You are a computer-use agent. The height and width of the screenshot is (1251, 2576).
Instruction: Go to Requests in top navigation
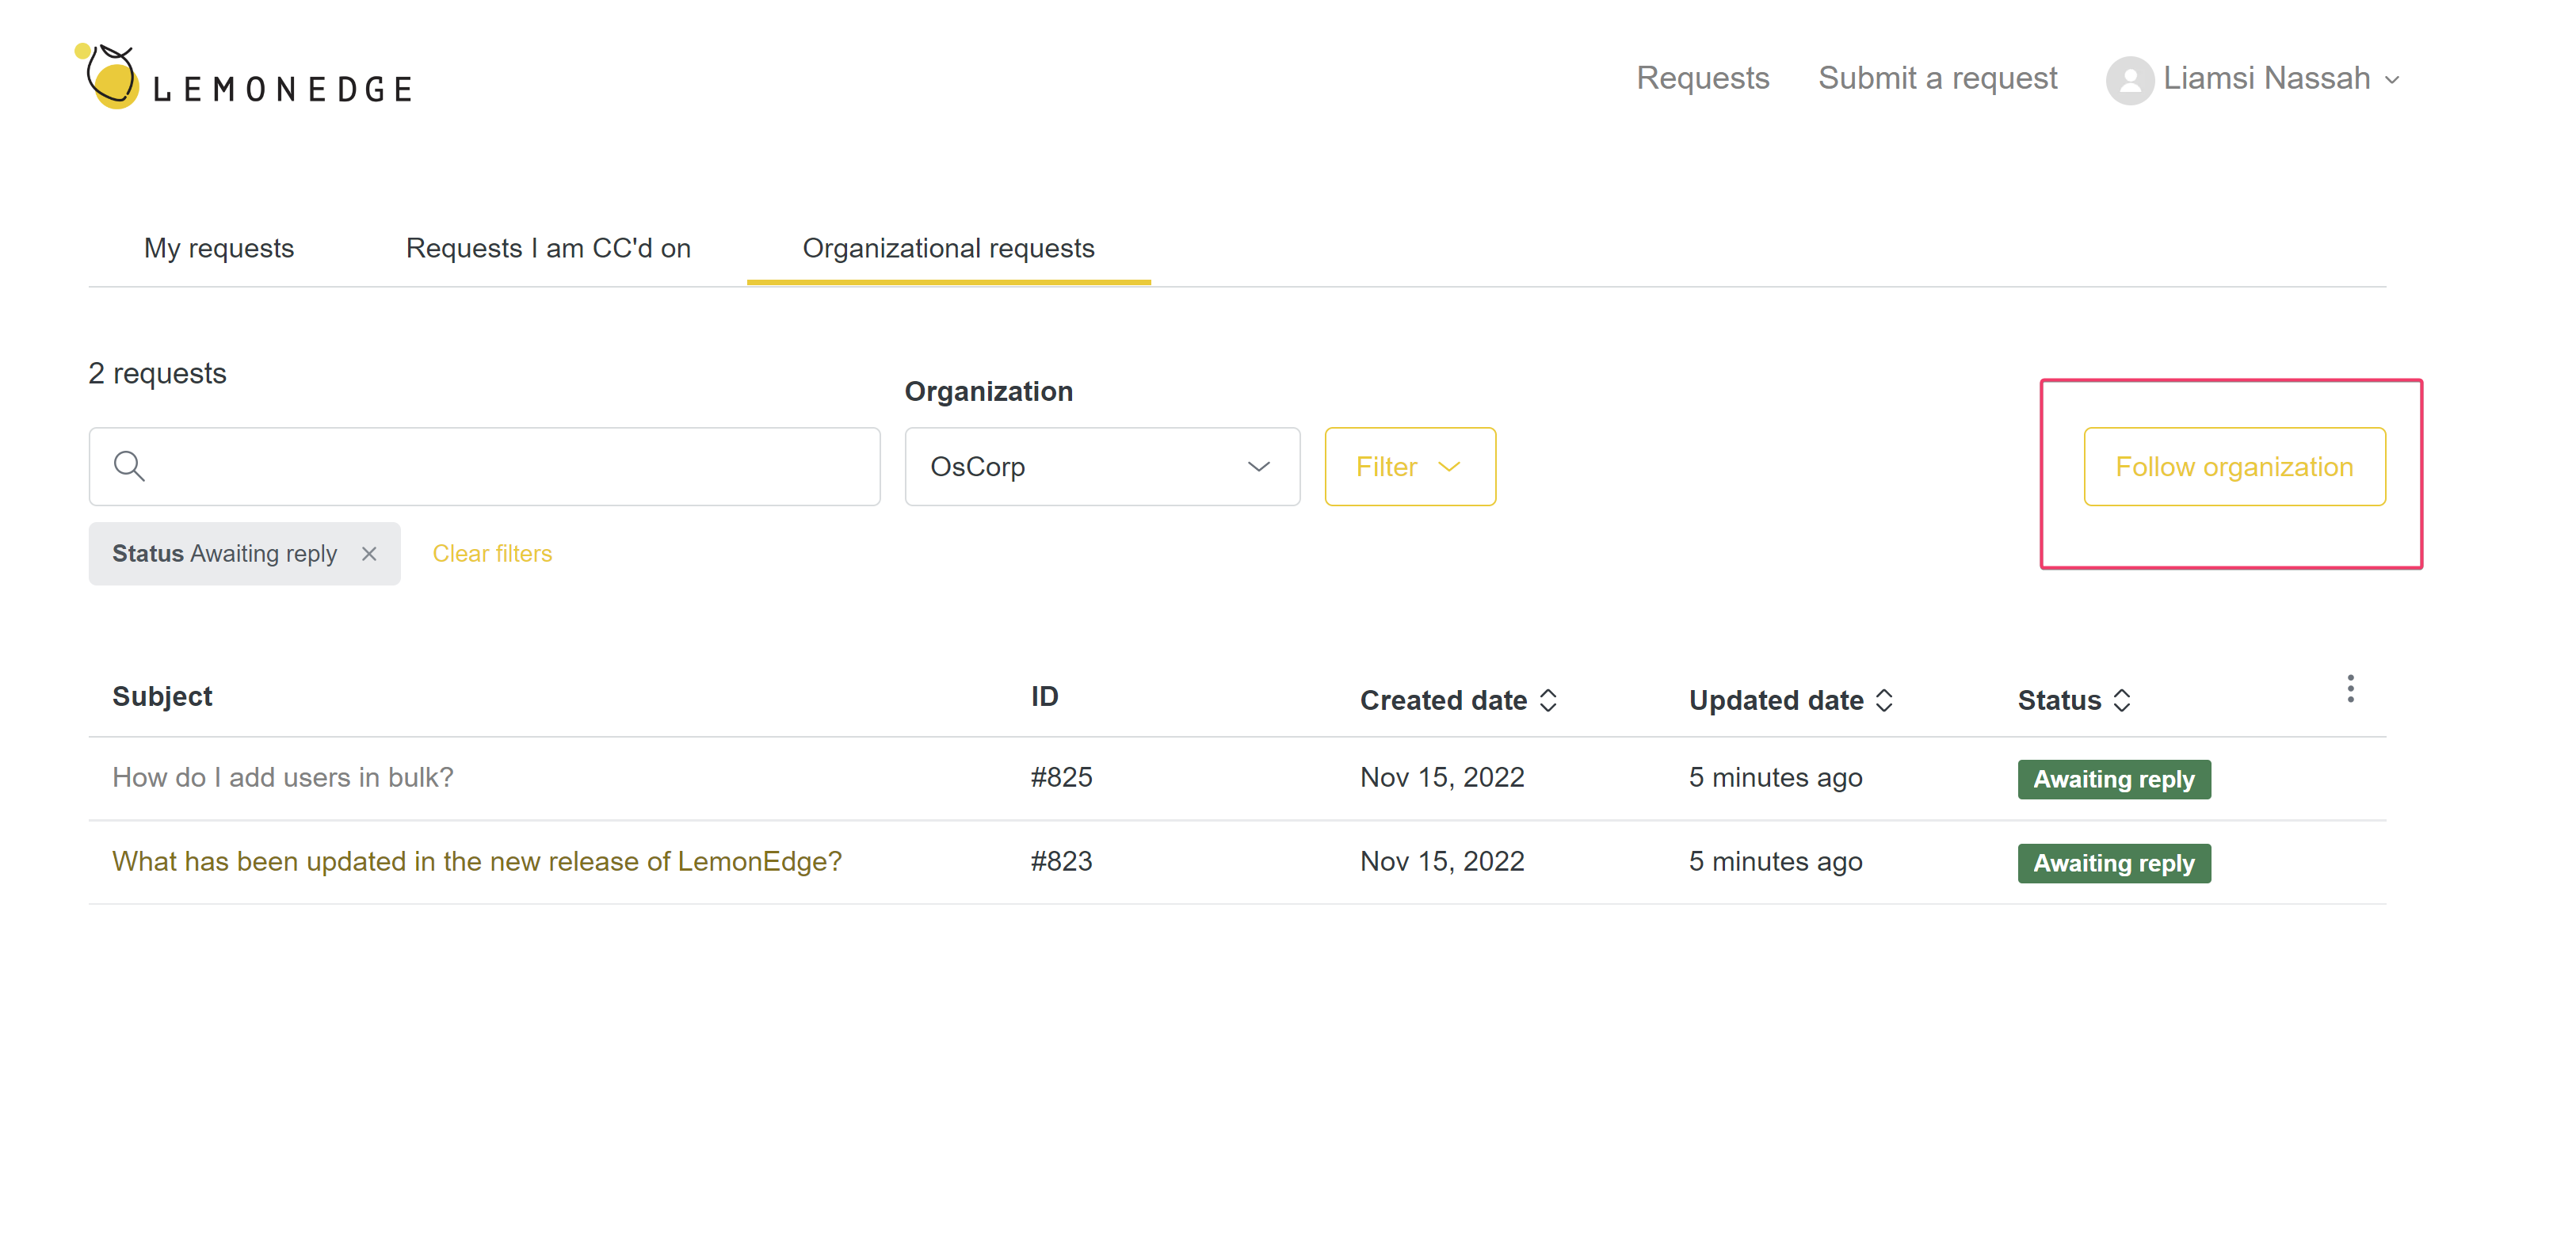point(1702,78)
